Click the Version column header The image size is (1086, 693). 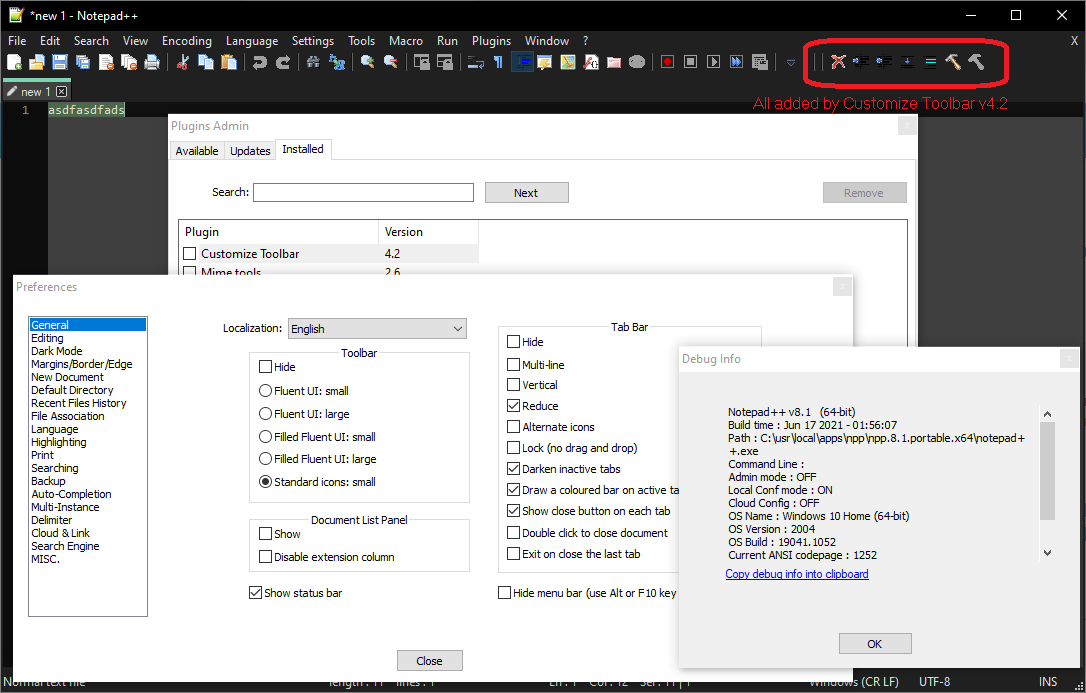tap(428, 232)
